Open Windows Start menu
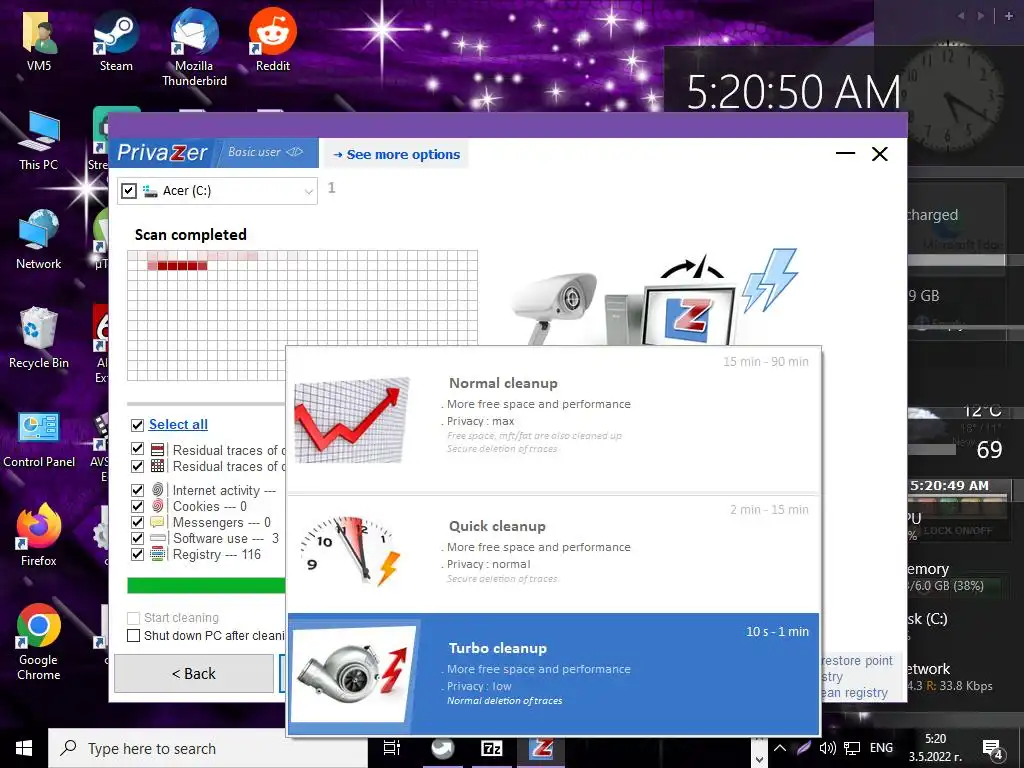This screenshot has height=768, width=1024. [x=24, y=748]
